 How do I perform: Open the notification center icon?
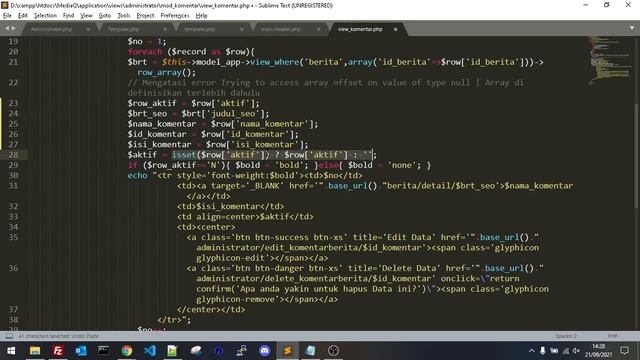624,351
